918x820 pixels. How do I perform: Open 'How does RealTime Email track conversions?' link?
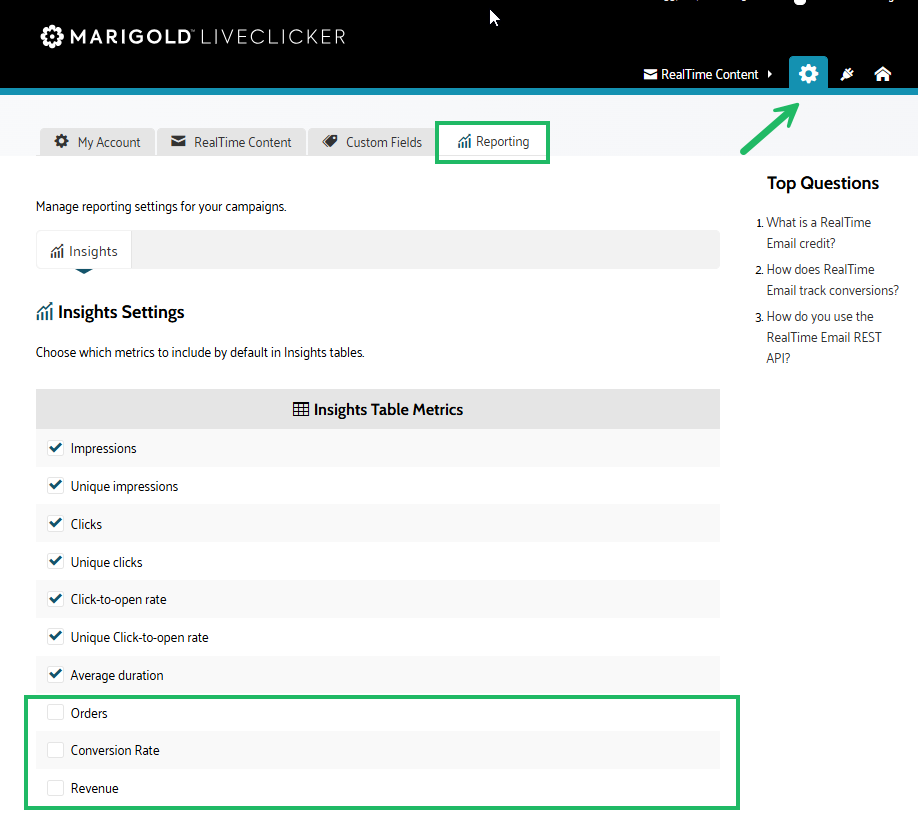coord(832,280)
